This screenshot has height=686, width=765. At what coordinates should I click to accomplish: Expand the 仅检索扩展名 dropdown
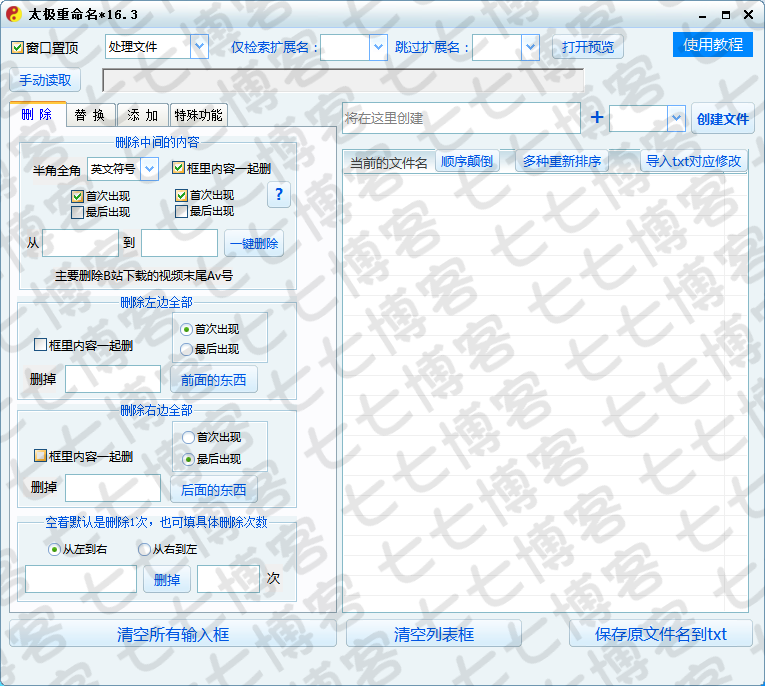[378, 47]
